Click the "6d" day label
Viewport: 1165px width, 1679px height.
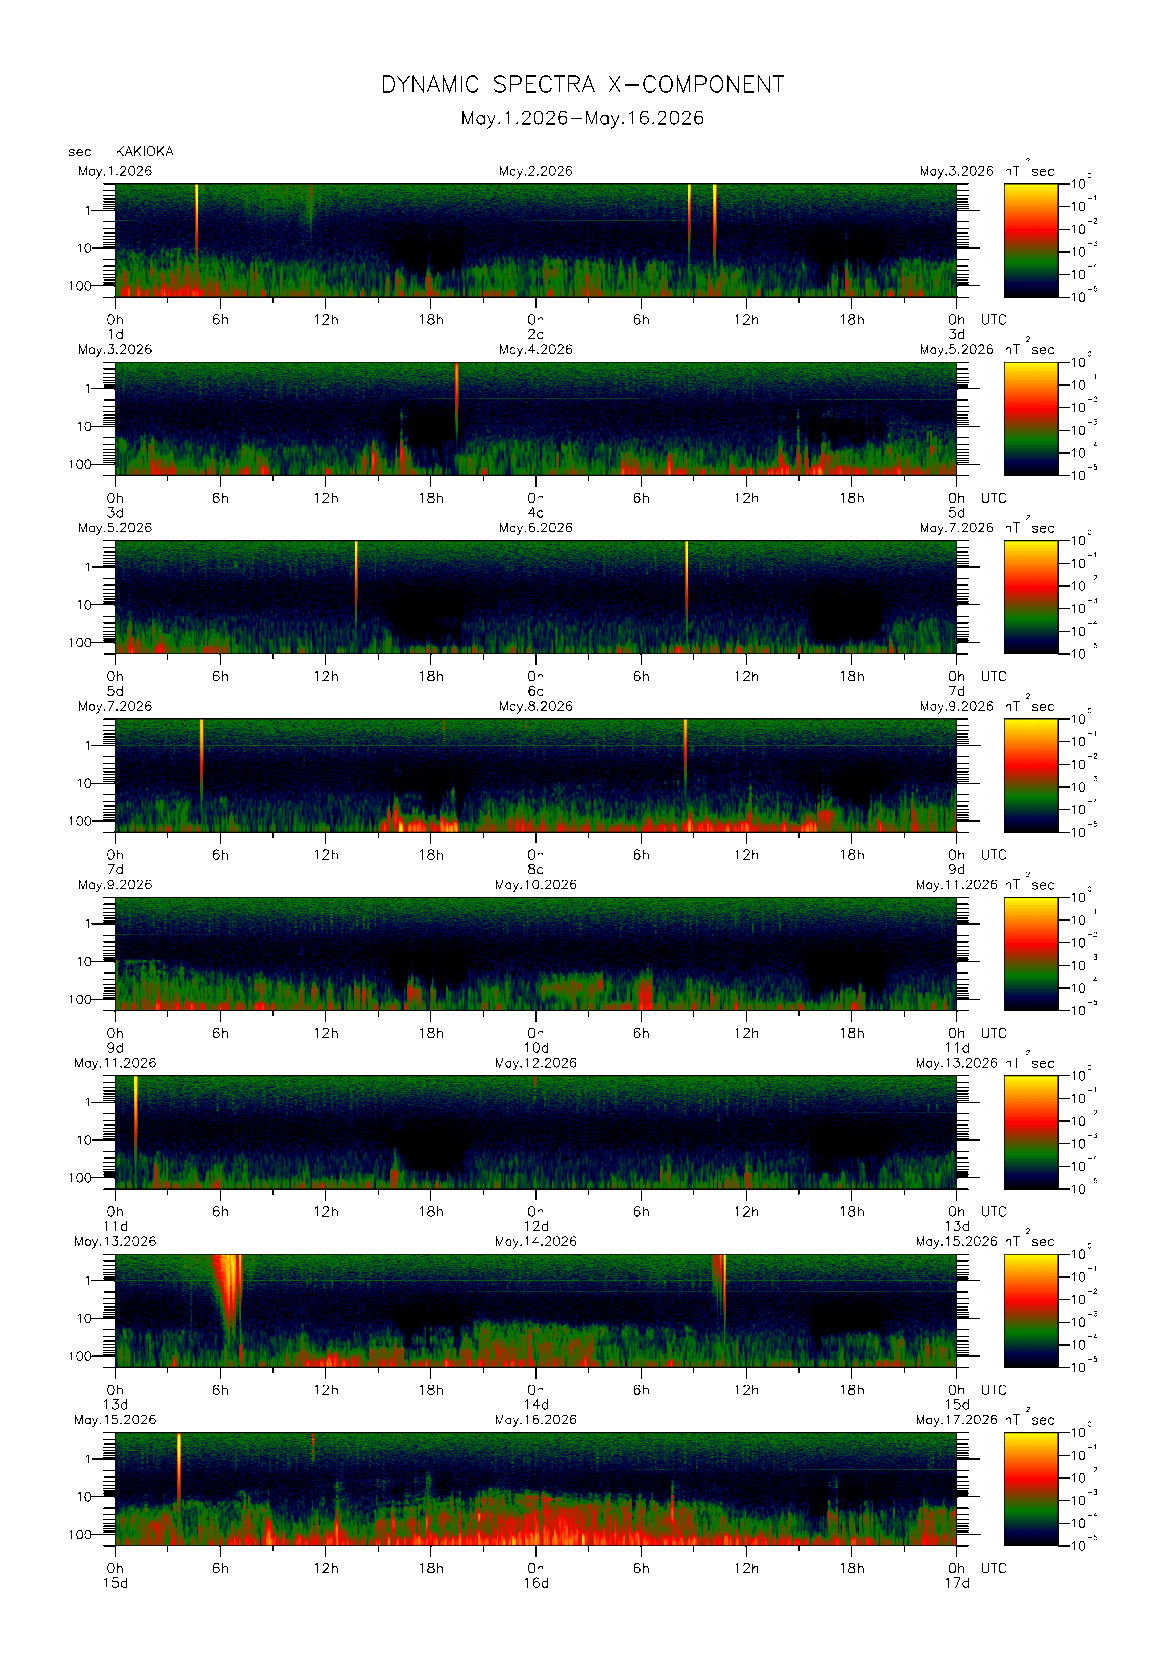click(x=536, y=691)
